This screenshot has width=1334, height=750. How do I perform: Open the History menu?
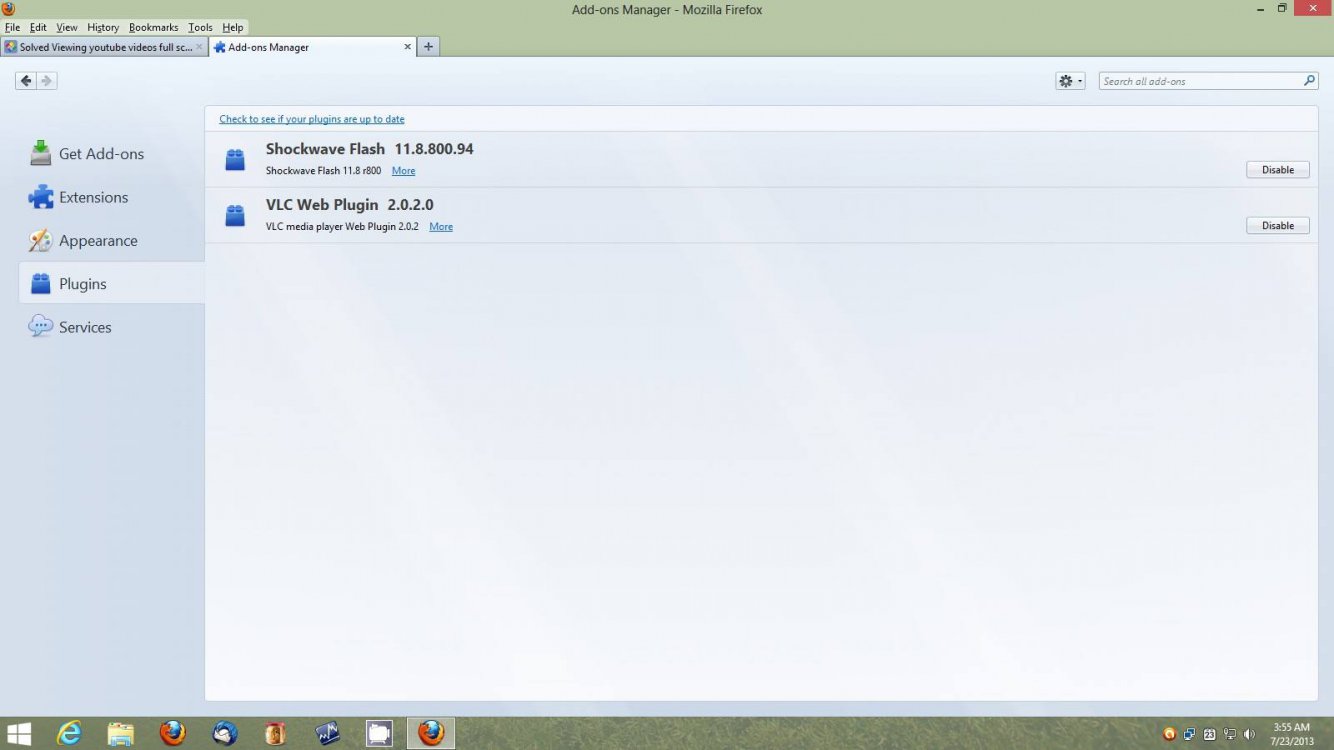[x=103, y=27]
